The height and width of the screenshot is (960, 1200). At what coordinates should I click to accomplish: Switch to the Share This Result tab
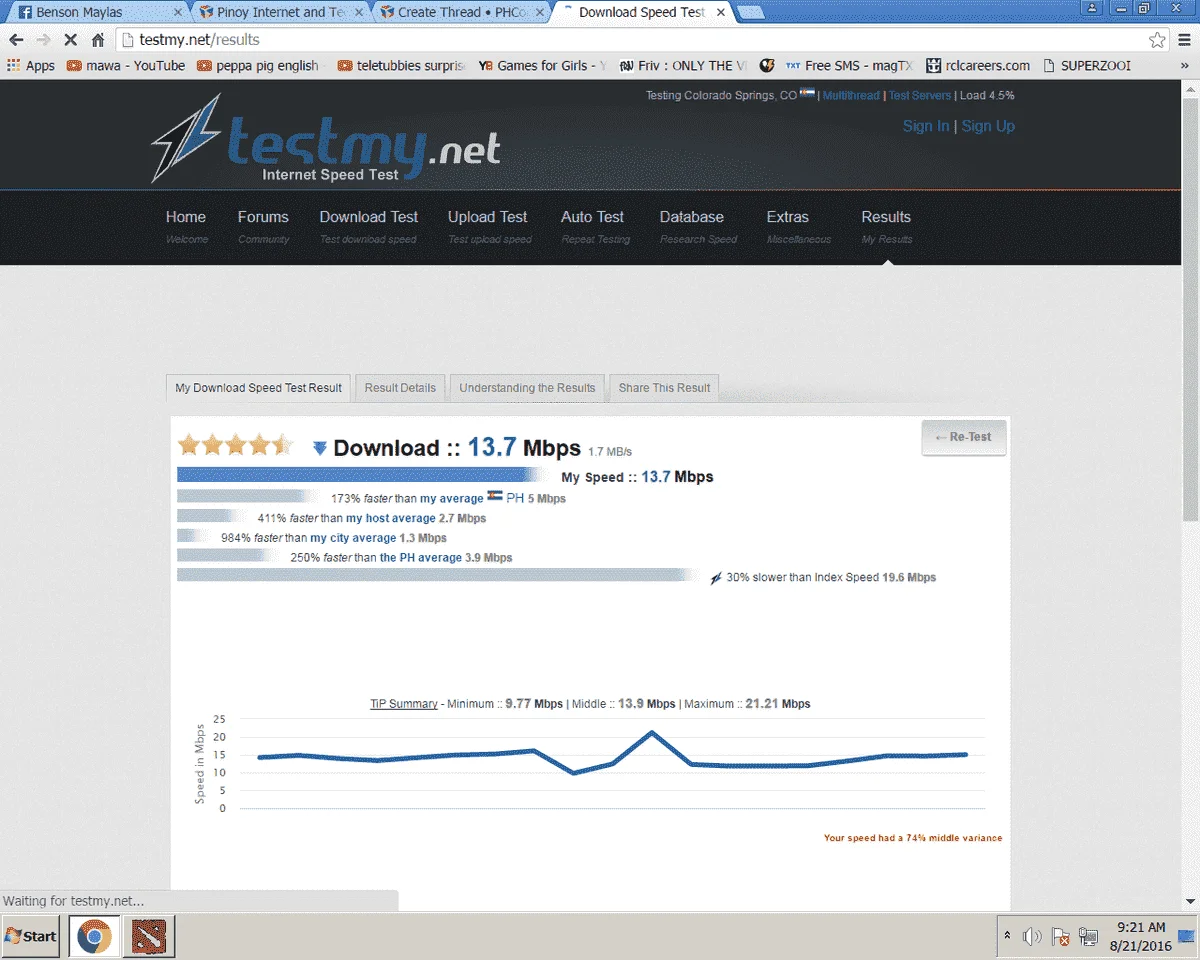coord(664,388)
